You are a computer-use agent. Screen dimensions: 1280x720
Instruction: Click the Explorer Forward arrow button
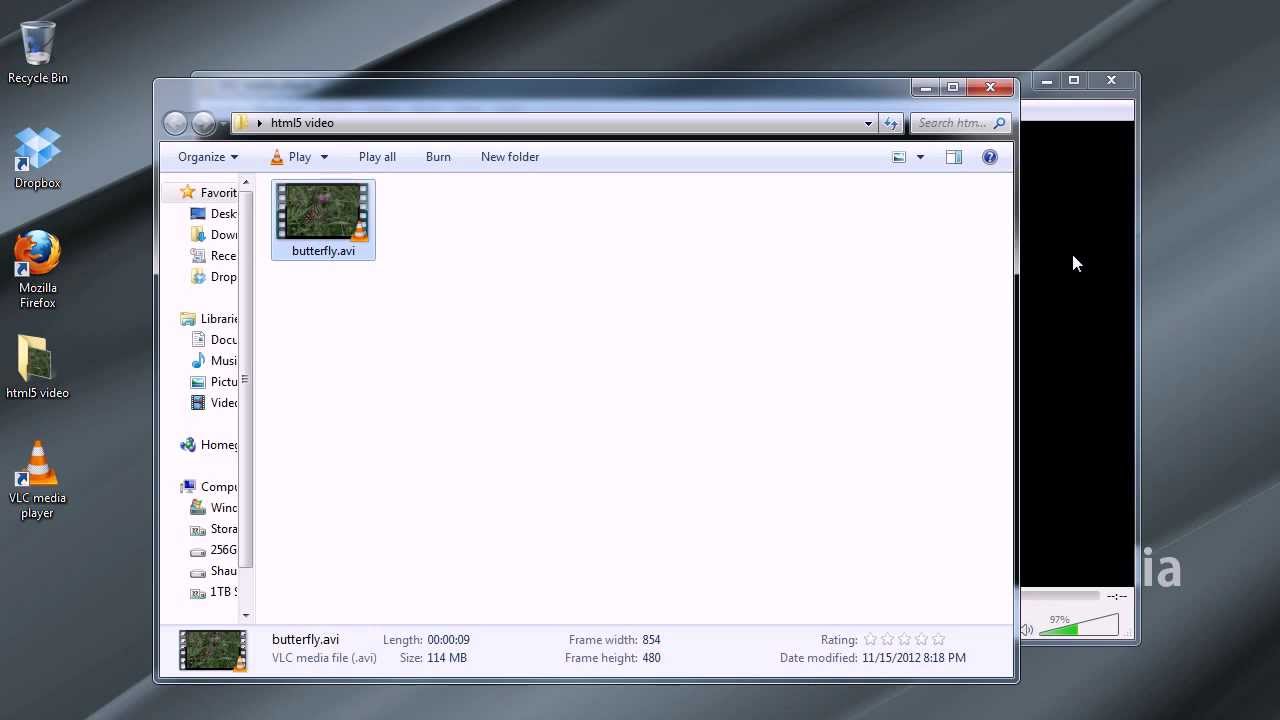pyautogui.click(x=203, y=123)
